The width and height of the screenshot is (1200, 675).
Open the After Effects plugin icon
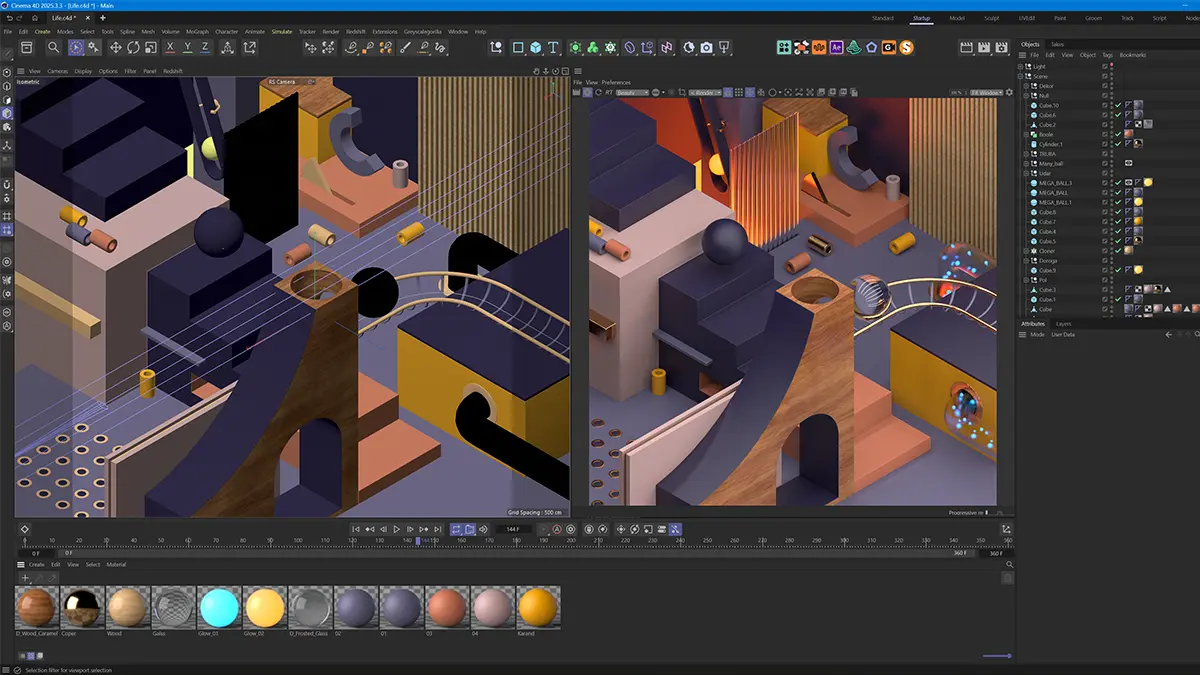(x=837, y=47)
